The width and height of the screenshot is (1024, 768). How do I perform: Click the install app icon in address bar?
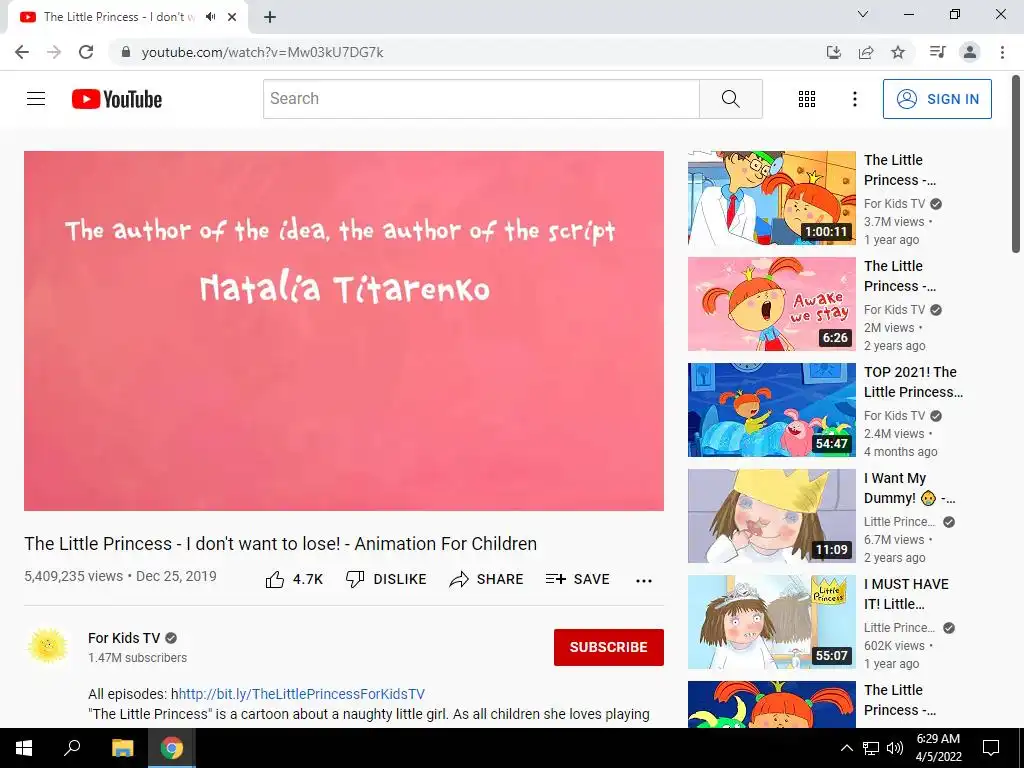click(x=834, y=52)
